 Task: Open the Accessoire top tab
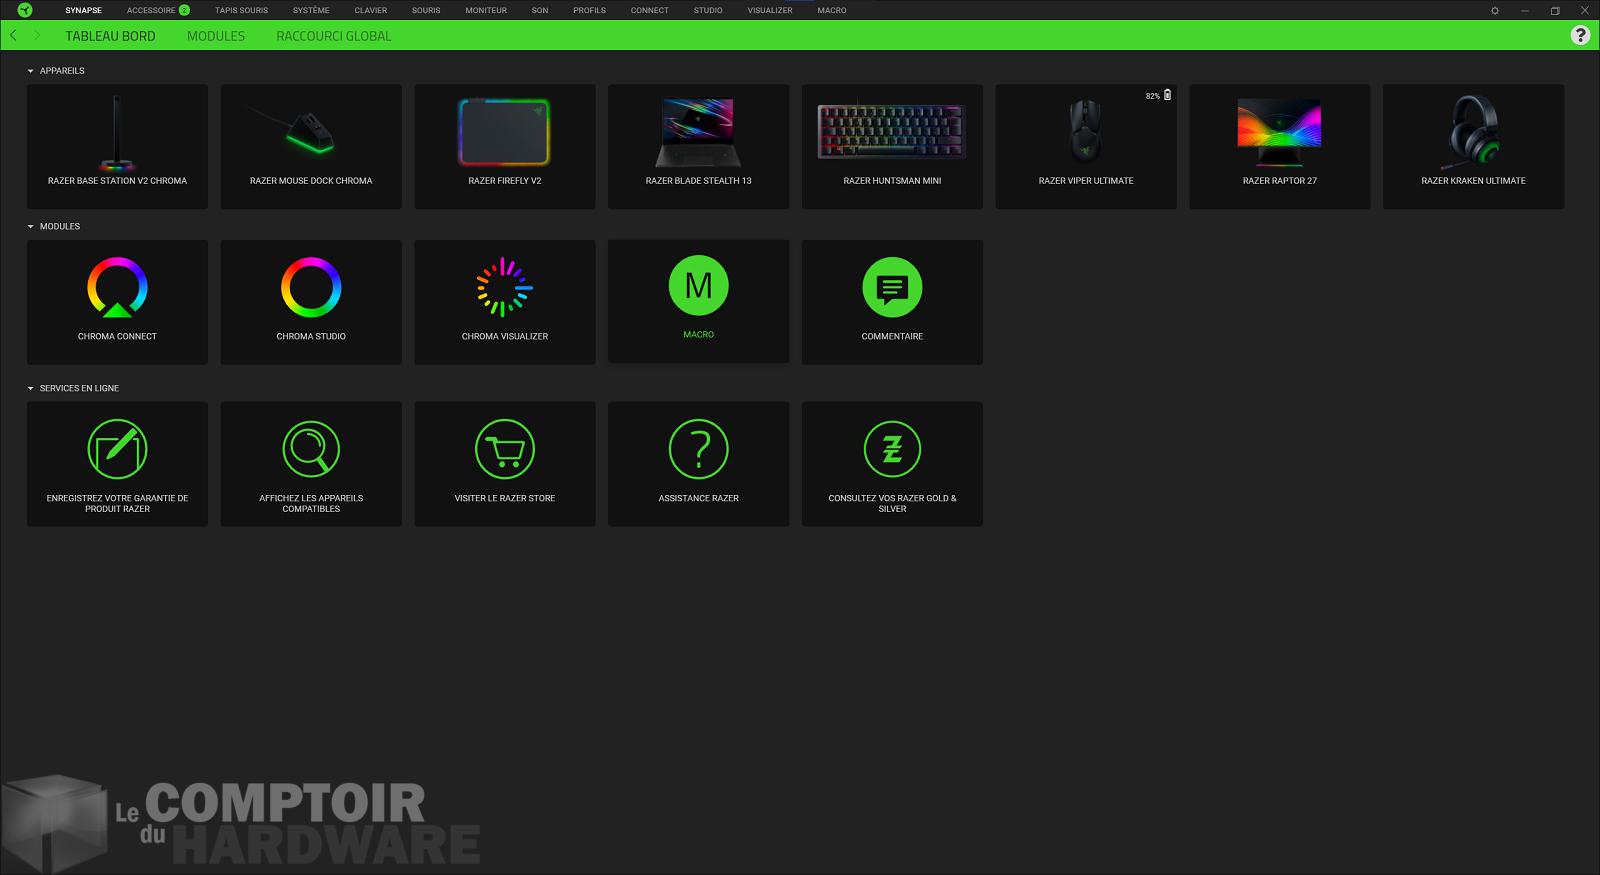click(151, 10)
